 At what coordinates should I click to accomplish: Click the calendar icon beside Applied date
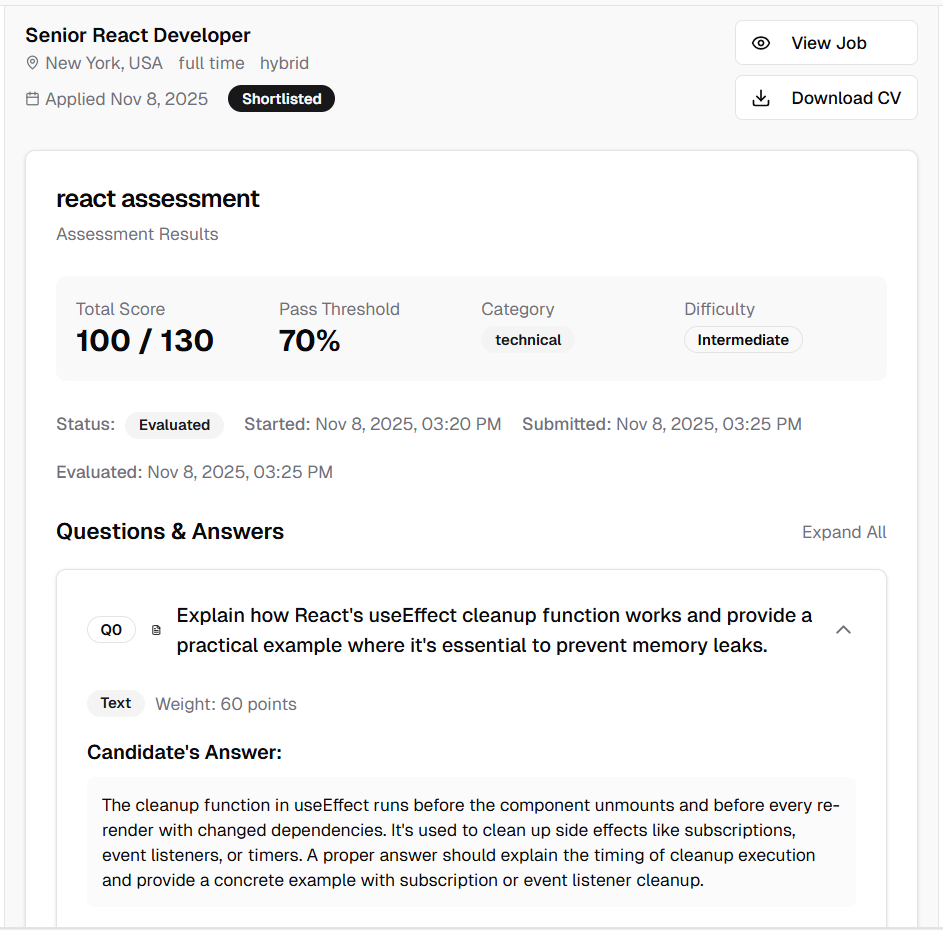(x=33, y=99)
